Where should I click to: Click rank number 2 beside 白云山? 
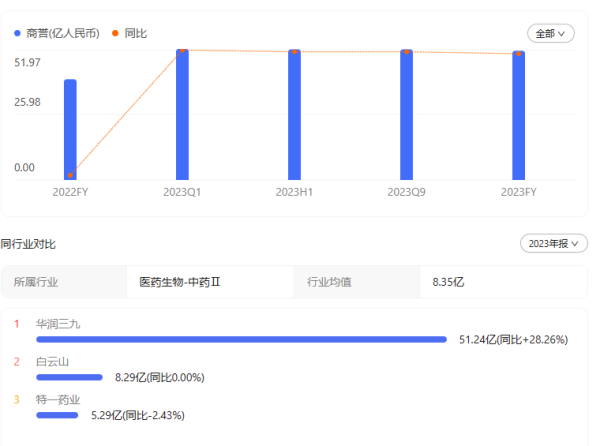[16, 361]
